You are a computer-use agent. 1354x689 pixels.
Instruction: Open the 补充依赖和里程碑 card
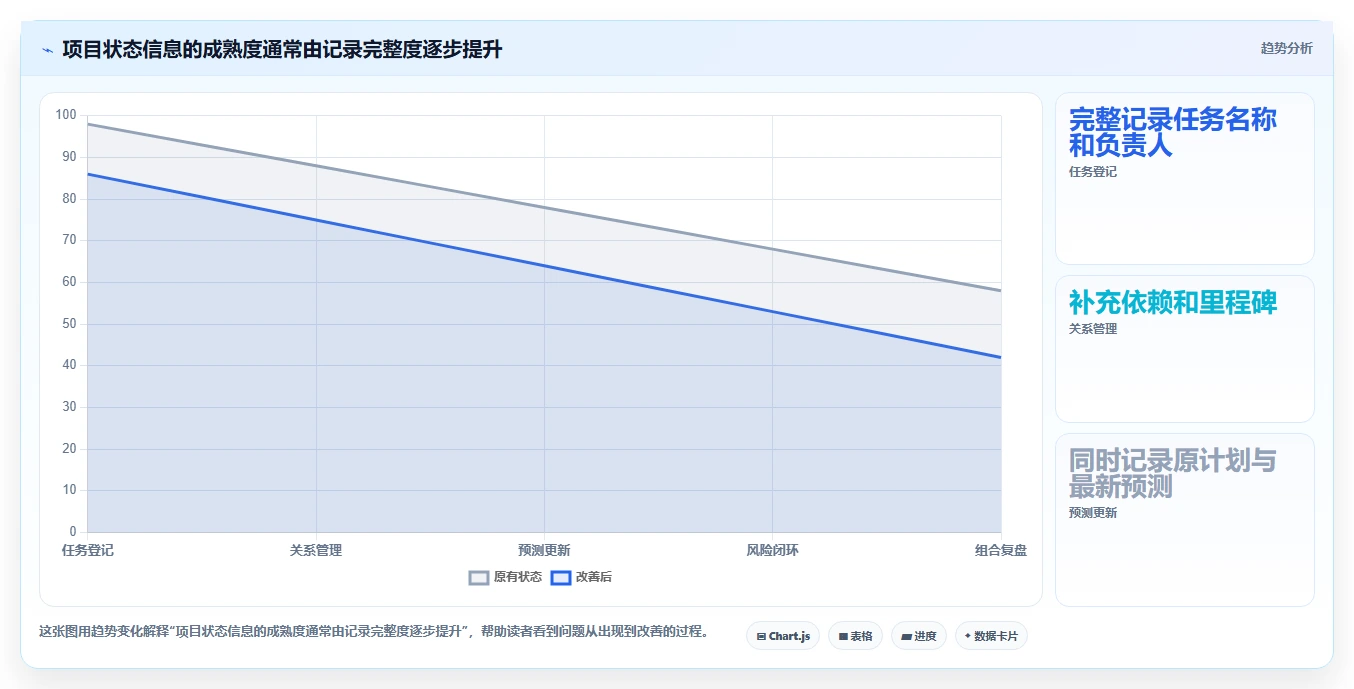click(x=1184, y=349)
